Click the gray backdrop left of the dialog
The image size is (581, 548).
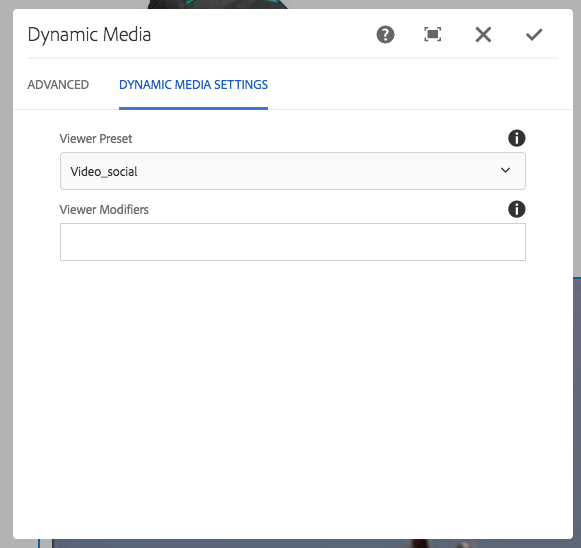6,274
